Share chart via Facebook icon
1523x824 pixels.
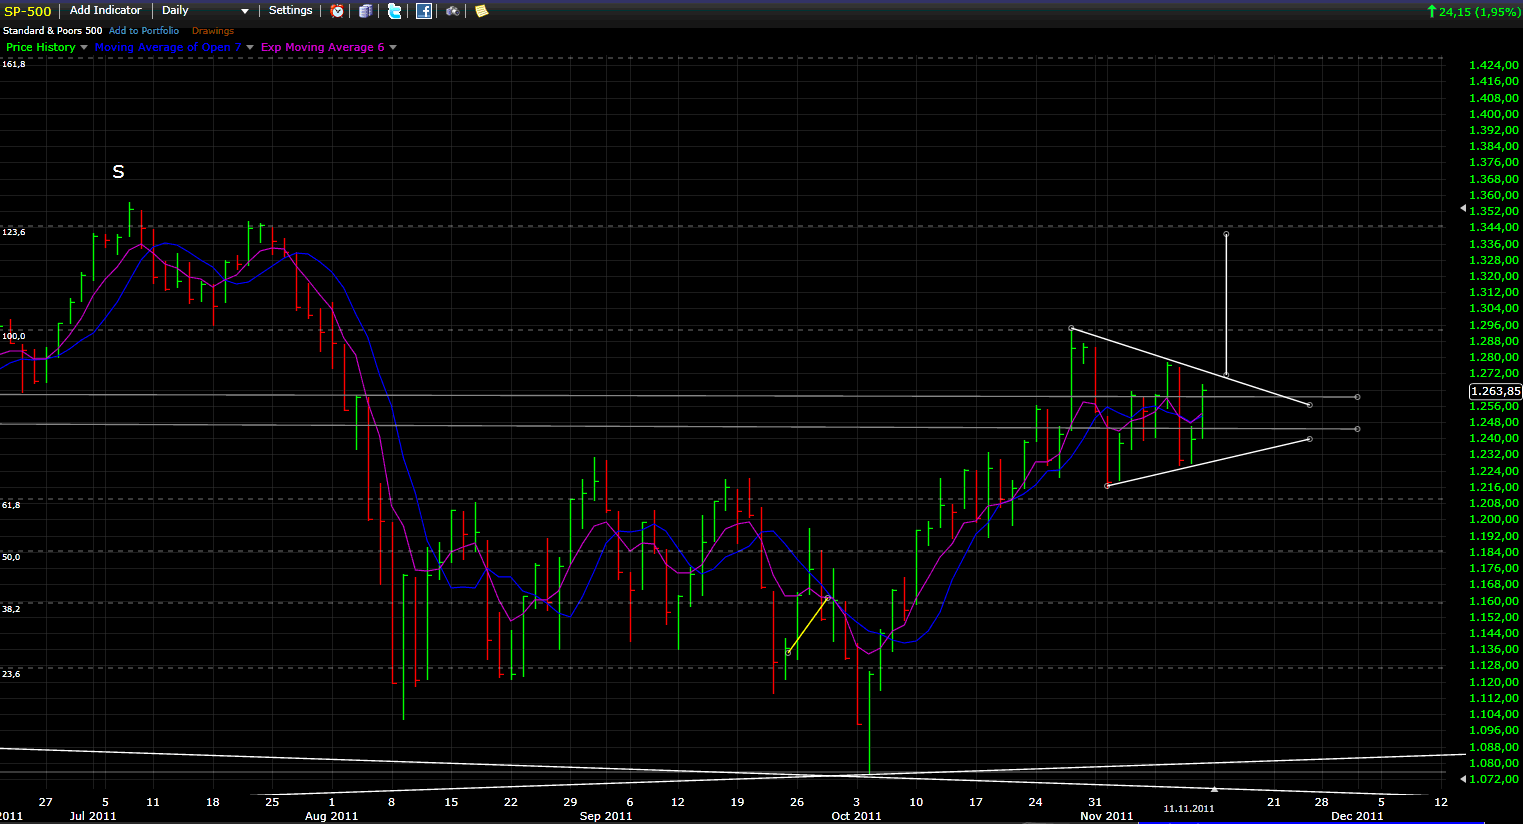(424, 11)
